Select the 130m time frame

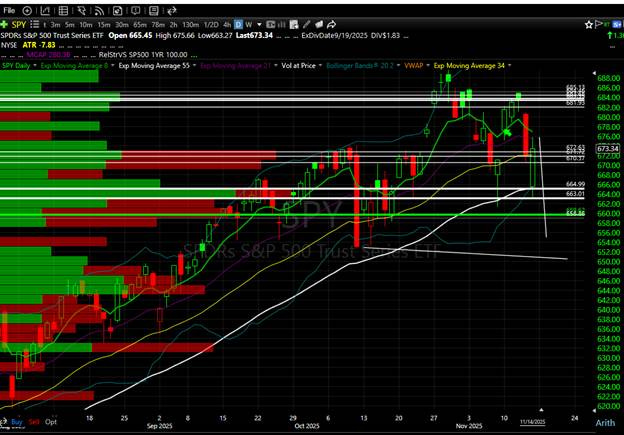point(190,25)
